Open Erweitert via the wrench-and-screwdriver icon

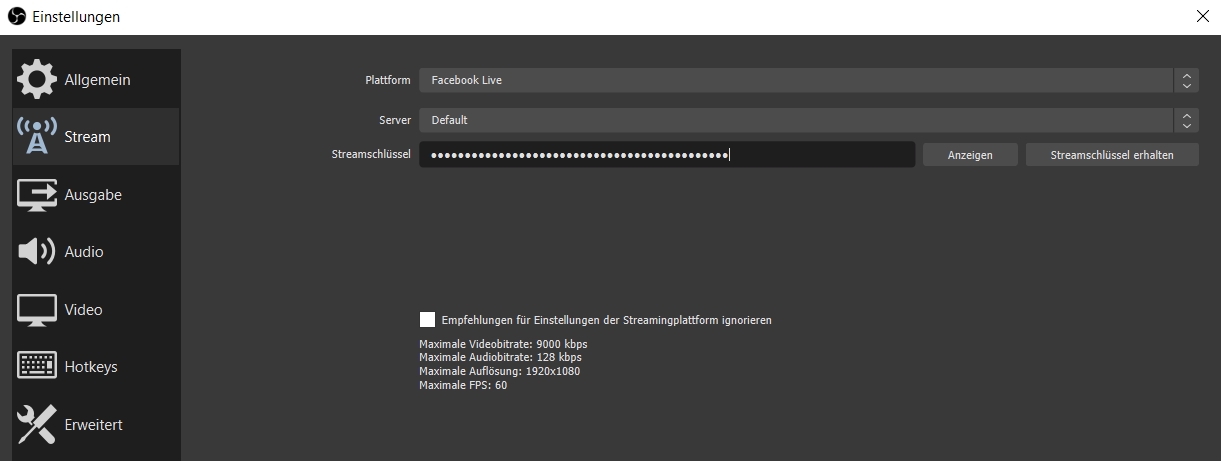coord(37,425)
